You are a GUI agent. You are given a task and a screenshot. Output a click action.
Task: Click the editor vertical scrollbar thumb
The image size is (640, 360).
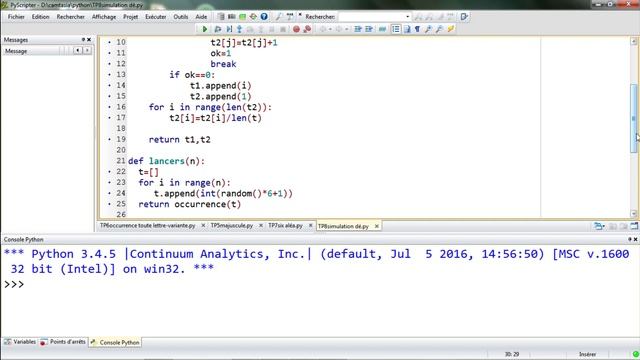click(634, 118)
